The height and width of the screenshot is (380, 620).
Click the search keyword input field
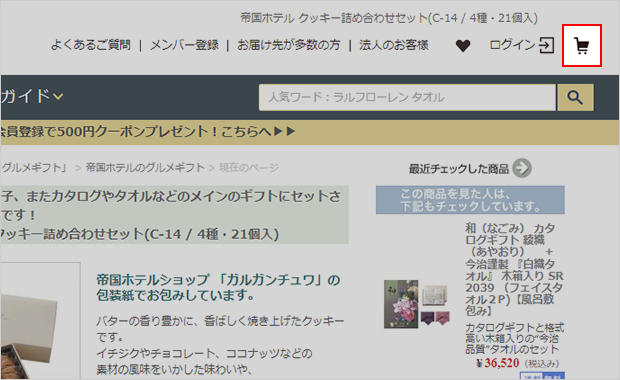click(407, 97)
